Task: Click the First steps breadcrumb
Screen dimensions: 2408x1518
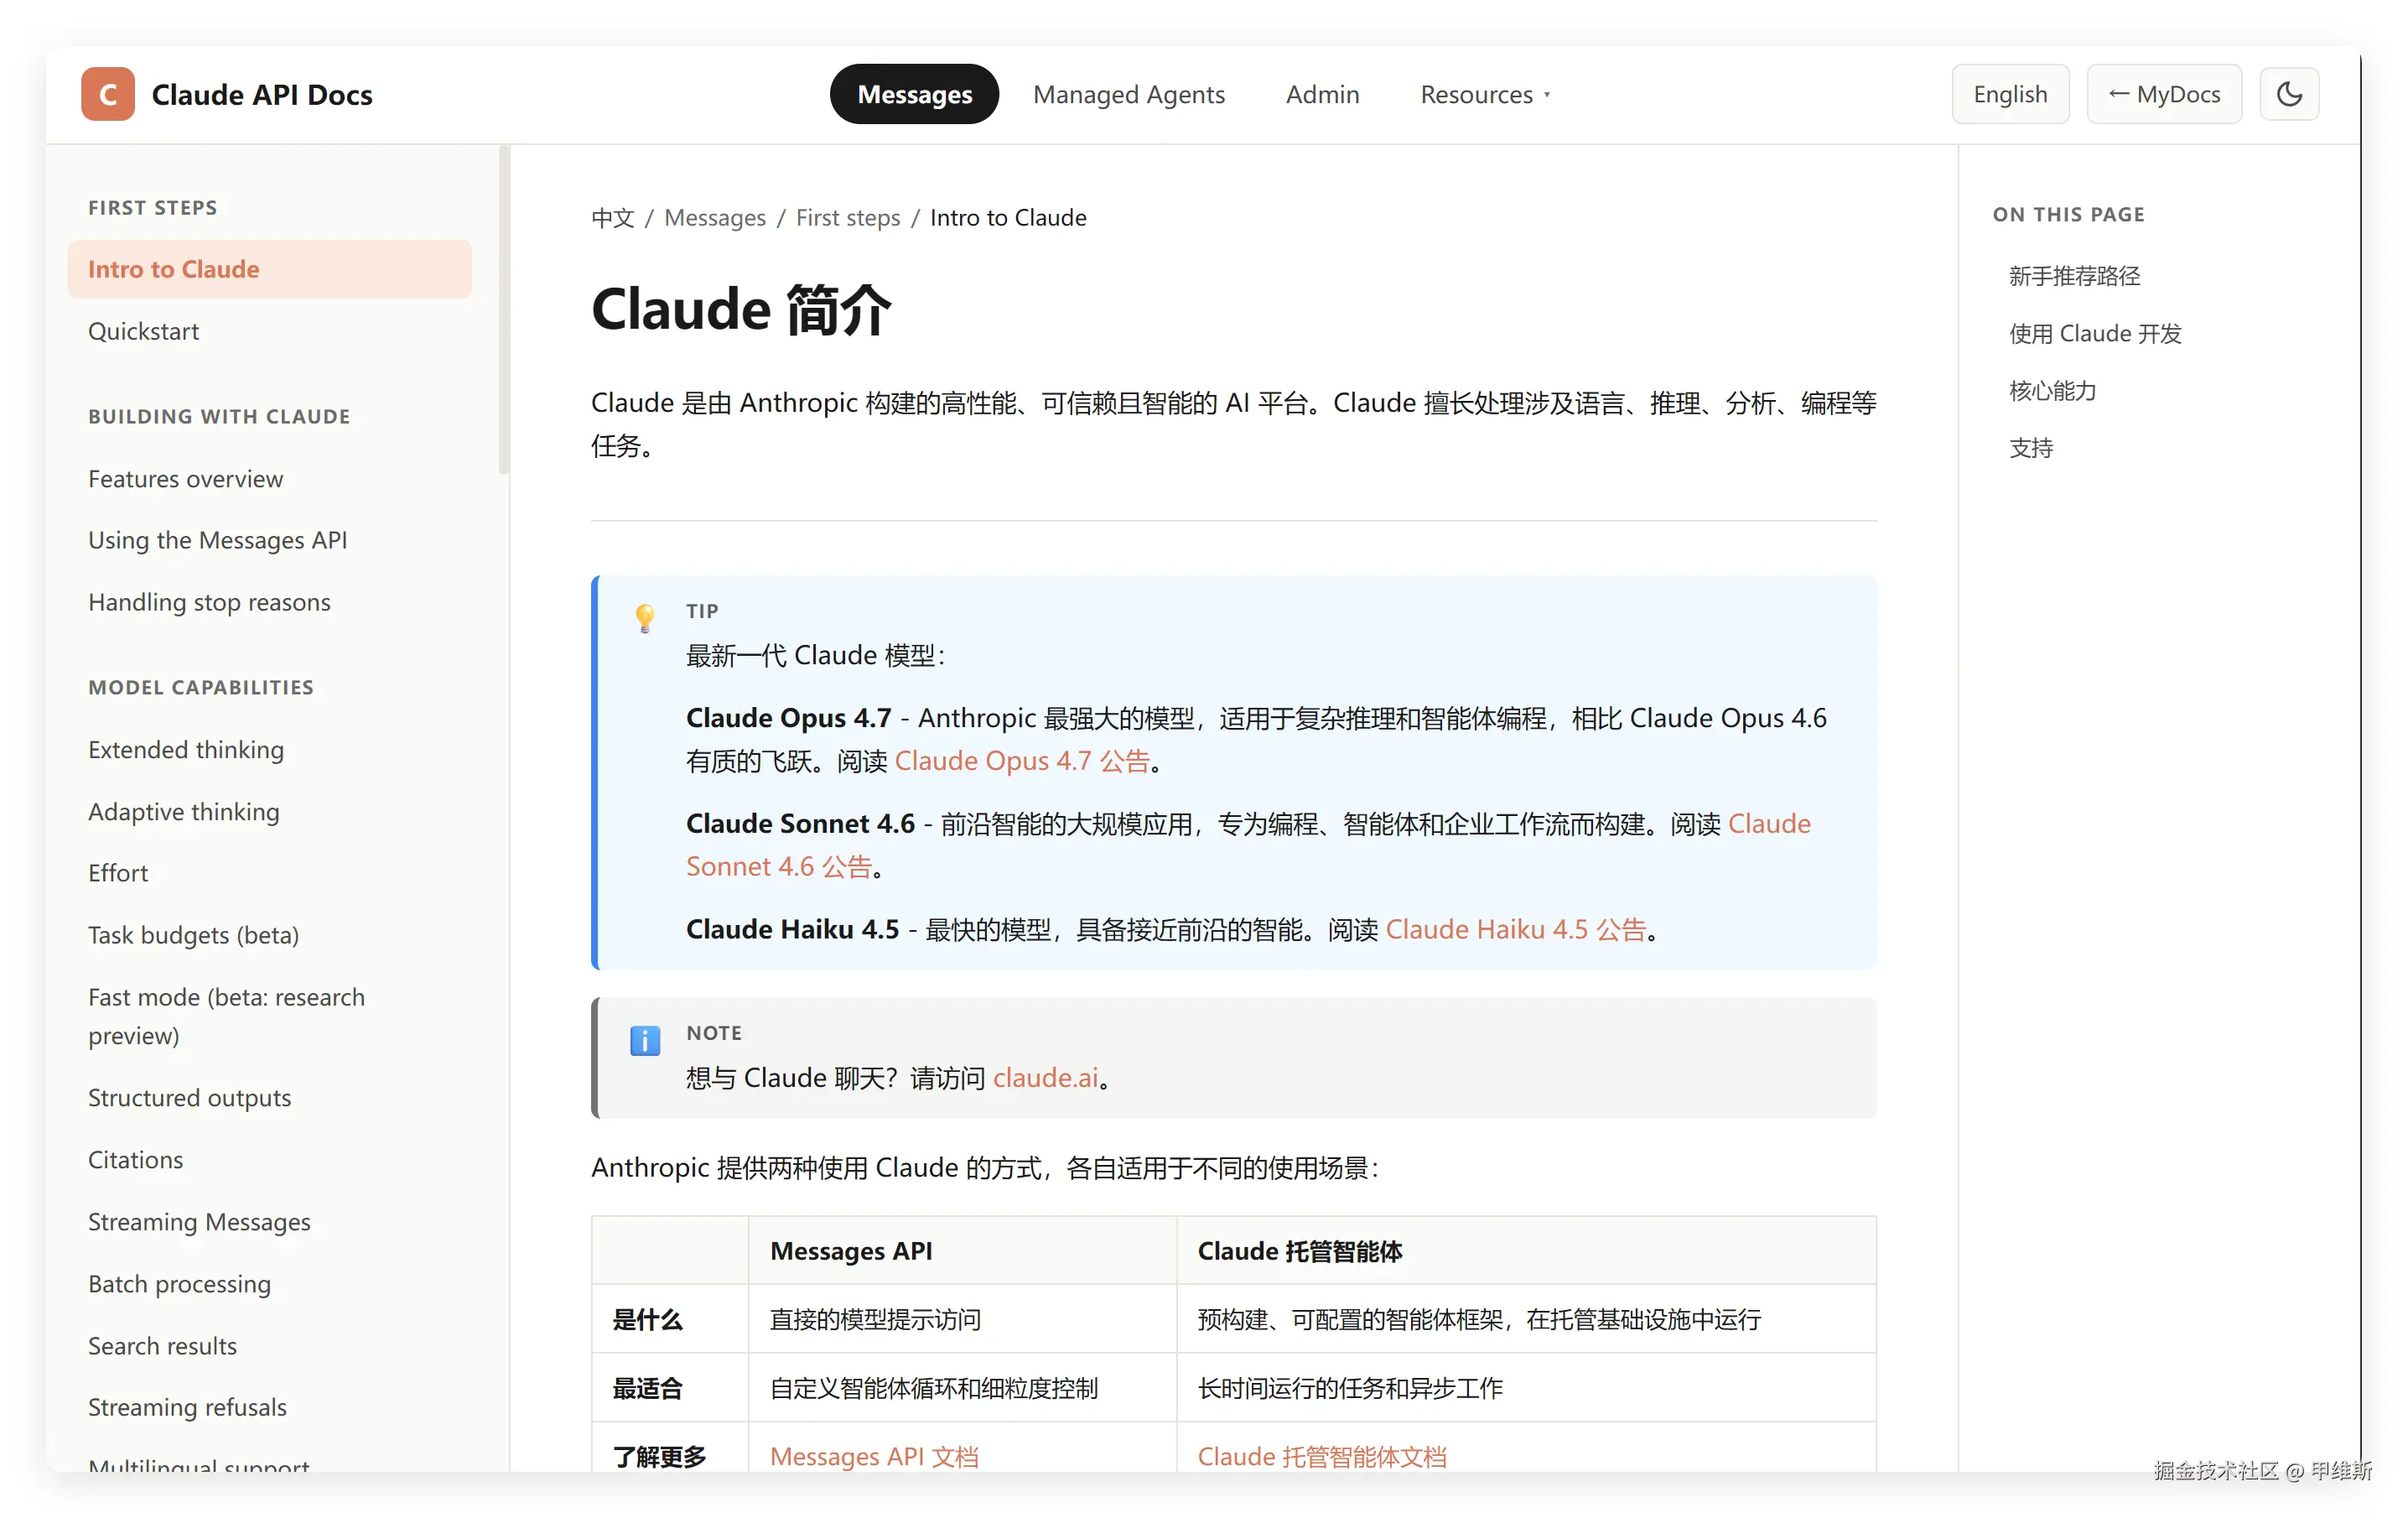Action: coord(847,218)
